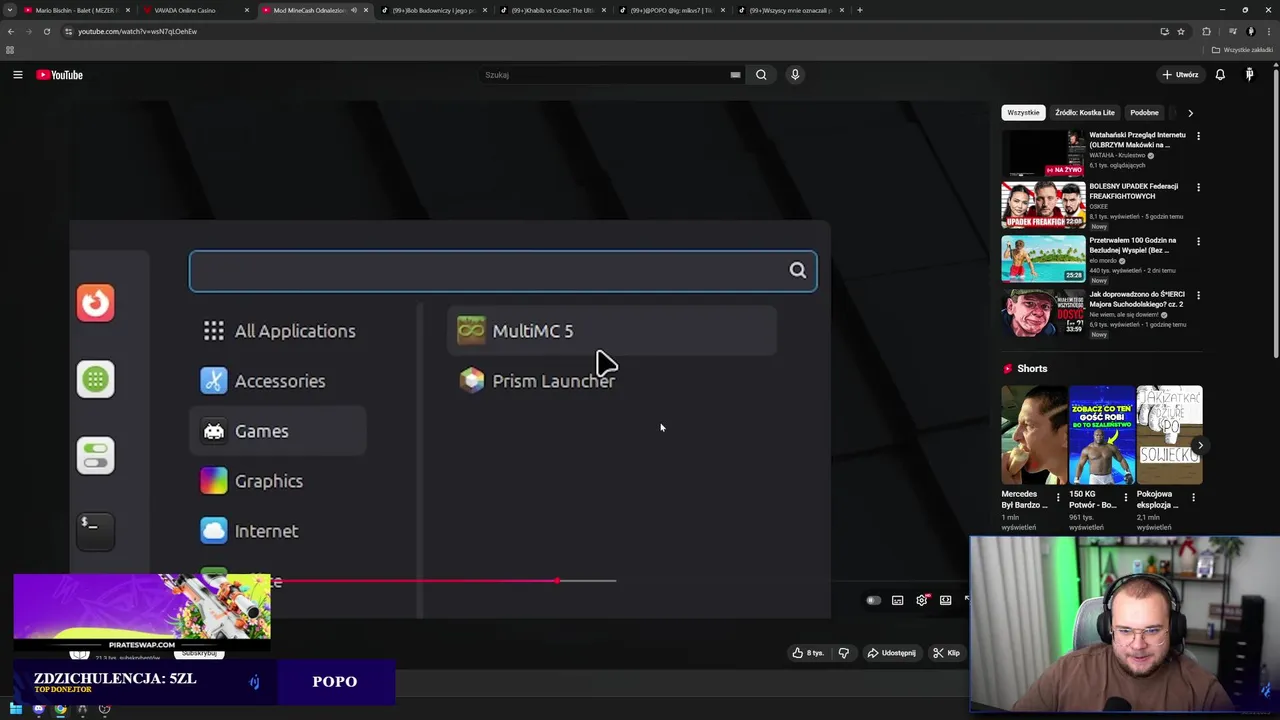Viewport: 1280px width, 720px height.
Task: Start voice search with the microphone icon
Action: click(795, 75)
